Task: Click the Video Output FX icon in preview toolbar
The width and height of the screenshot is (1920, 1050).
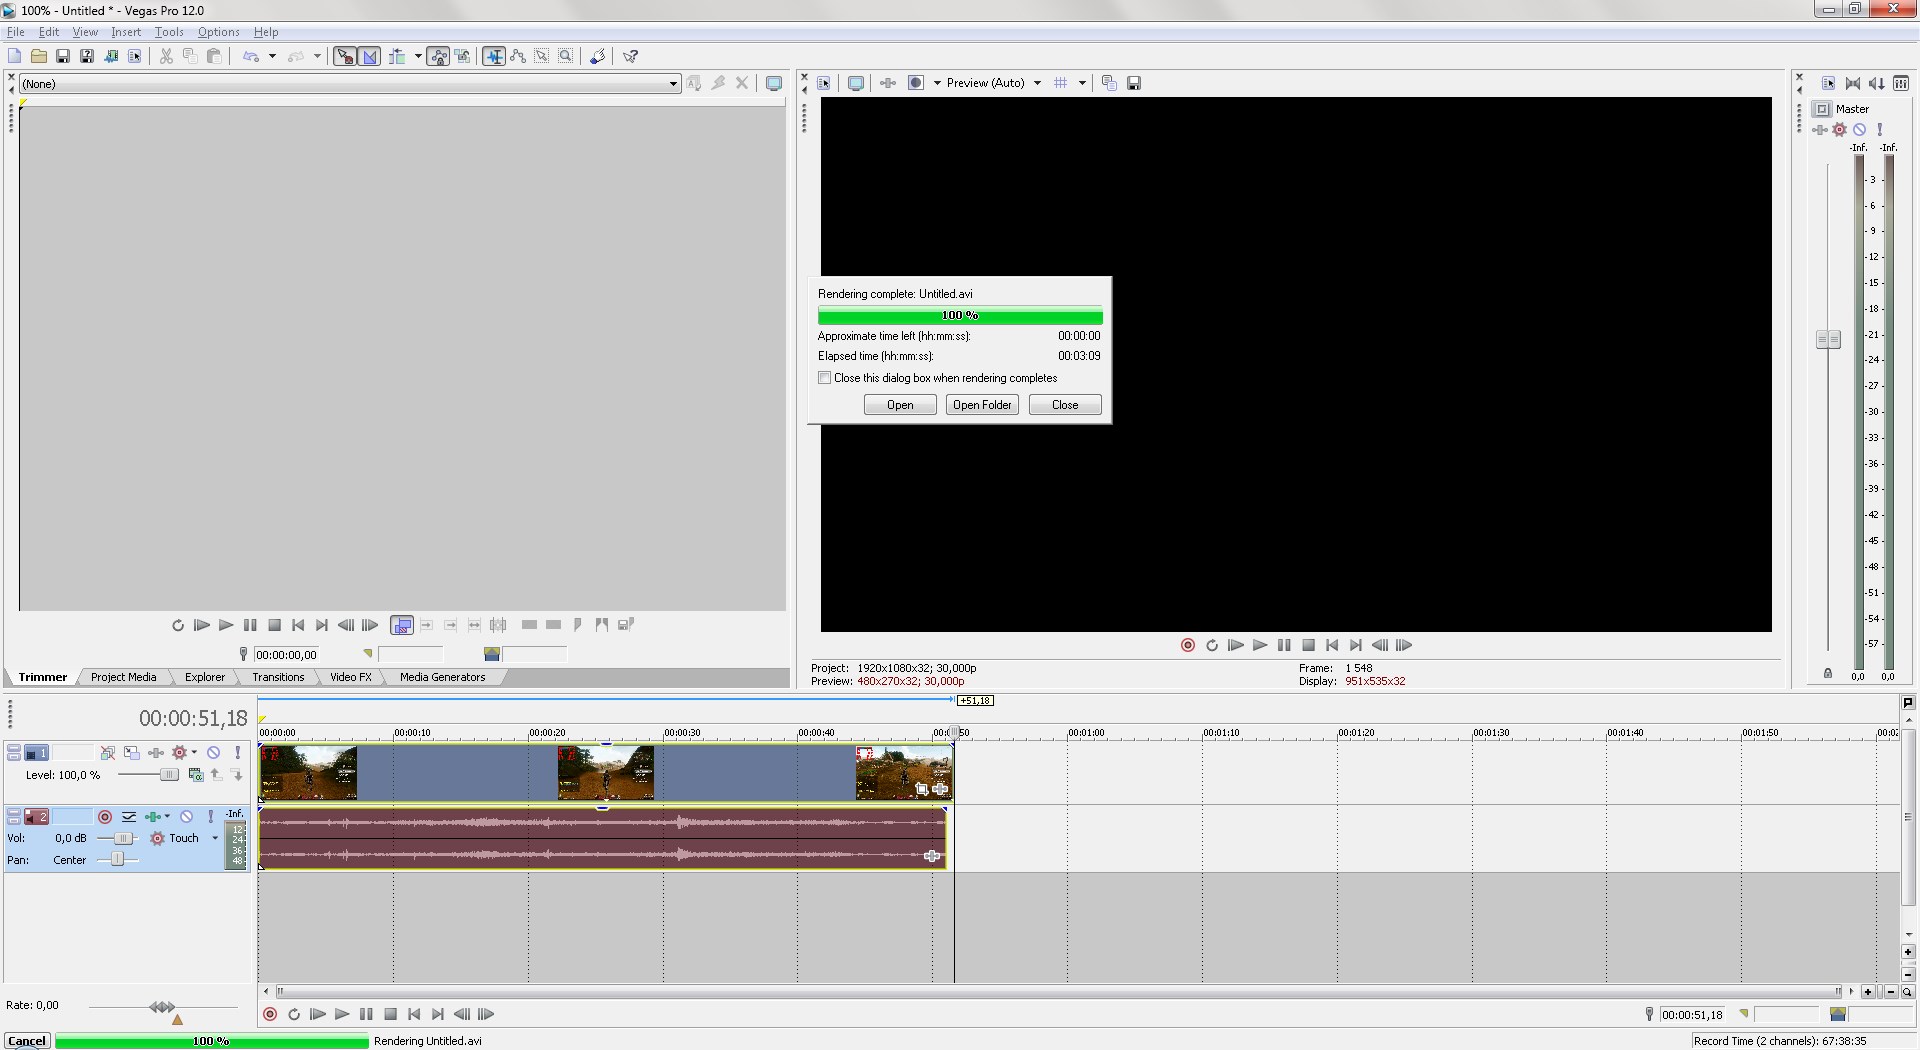Action: (888, 83)
